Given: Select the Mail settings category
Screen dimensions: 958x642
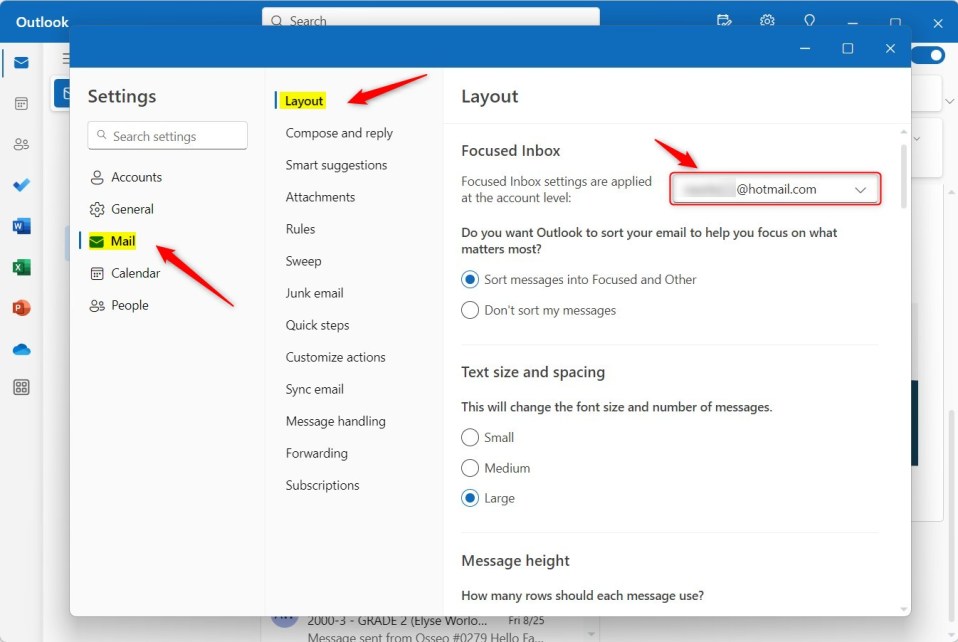Looking at the screenshot, I should (x=112, y=241).
